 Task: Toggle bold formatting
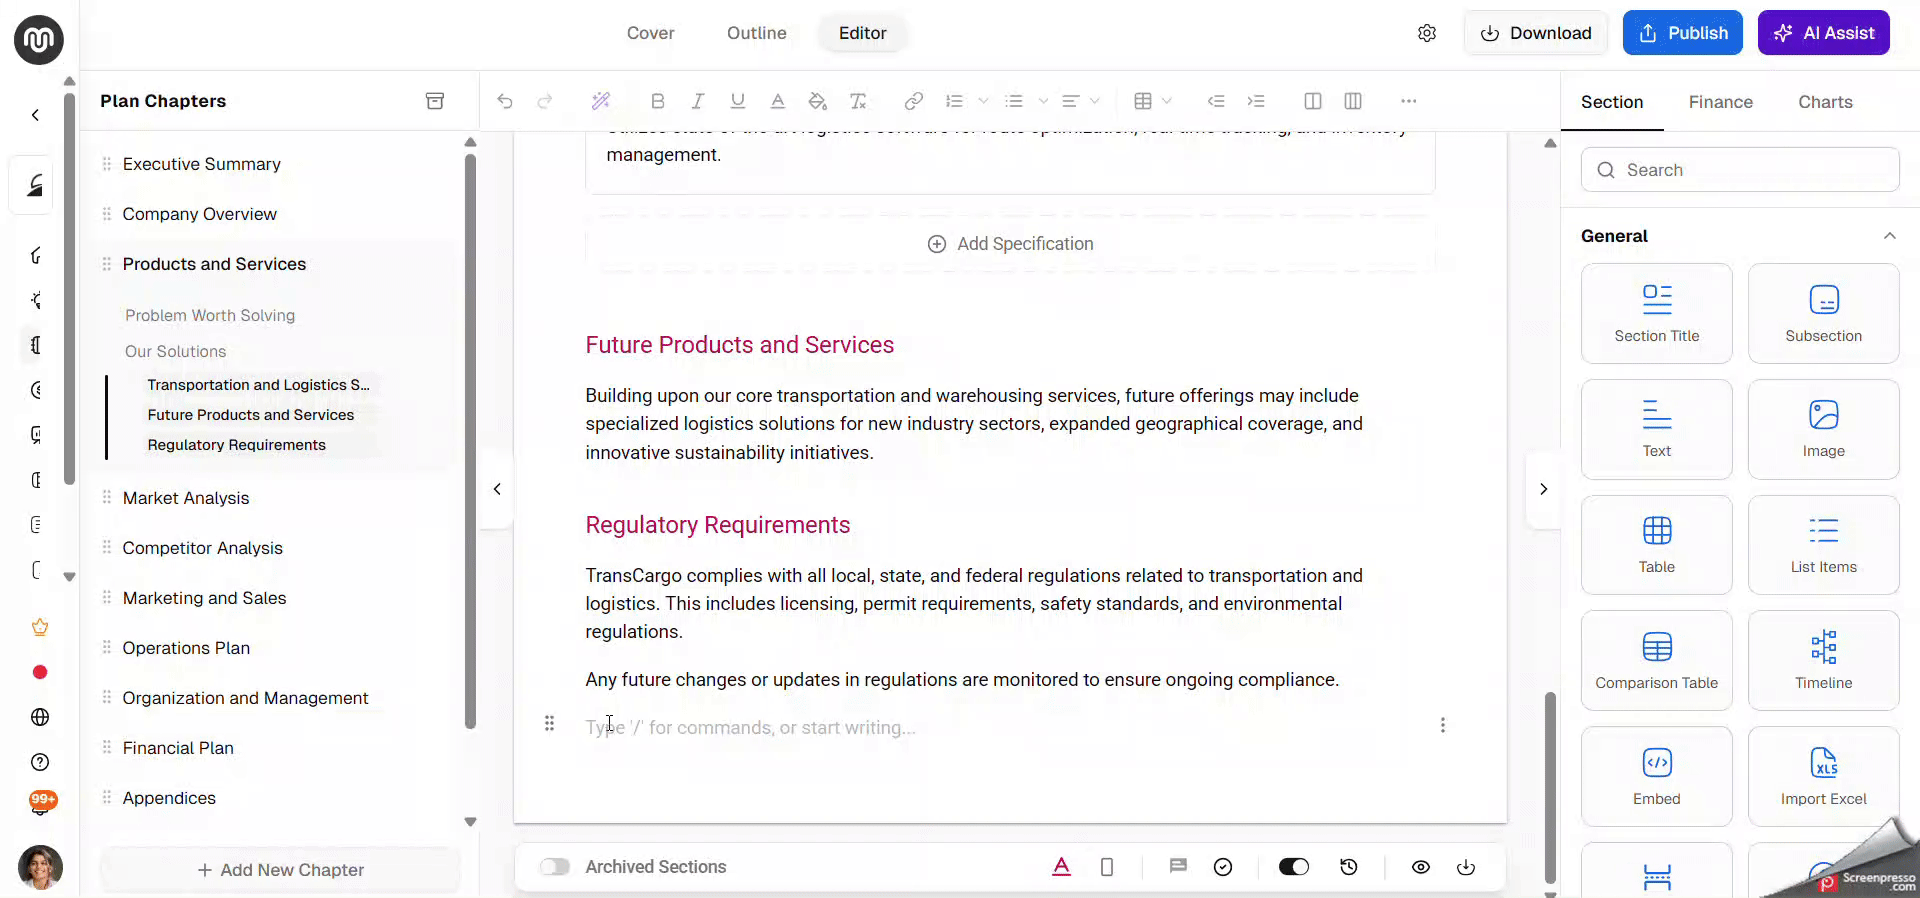click(657, 101)
